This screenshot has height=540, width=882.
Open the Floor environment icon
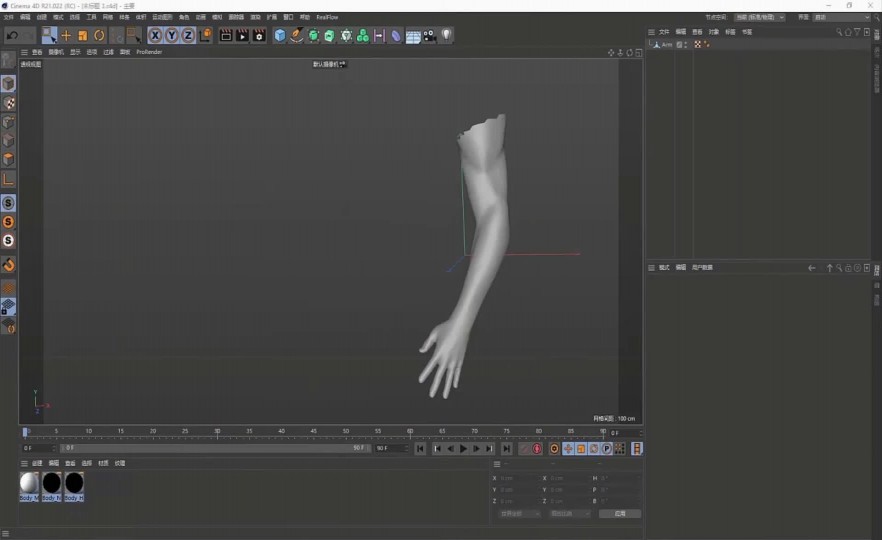(x=413, y=37)
